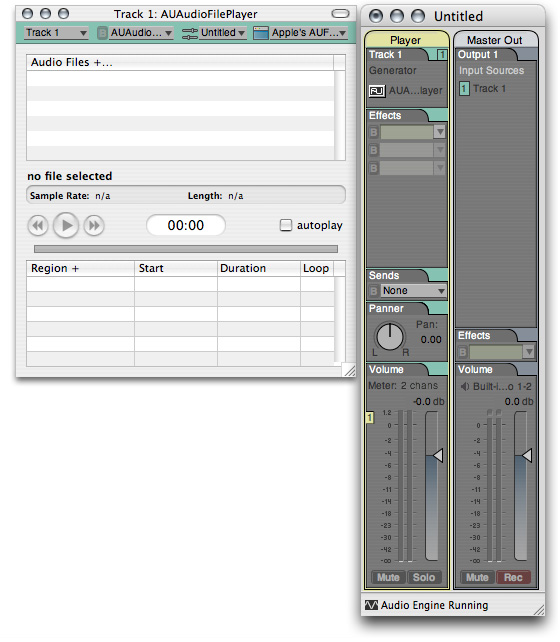Click the resize grip of Untitled mixer window
The image size is (560, 642).
pos(539,610)
